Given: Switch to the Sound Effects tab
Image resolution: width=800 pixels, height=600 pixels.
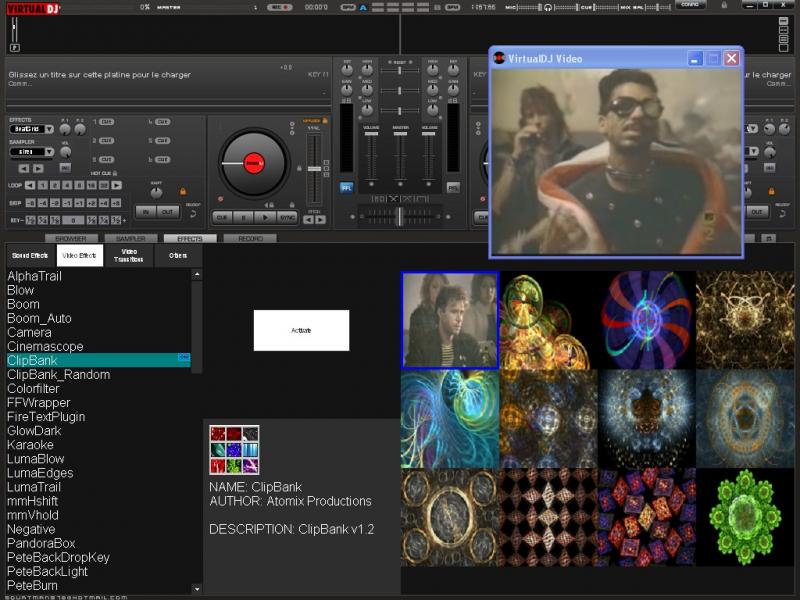Looking at the screenshot, I should 30,256.
